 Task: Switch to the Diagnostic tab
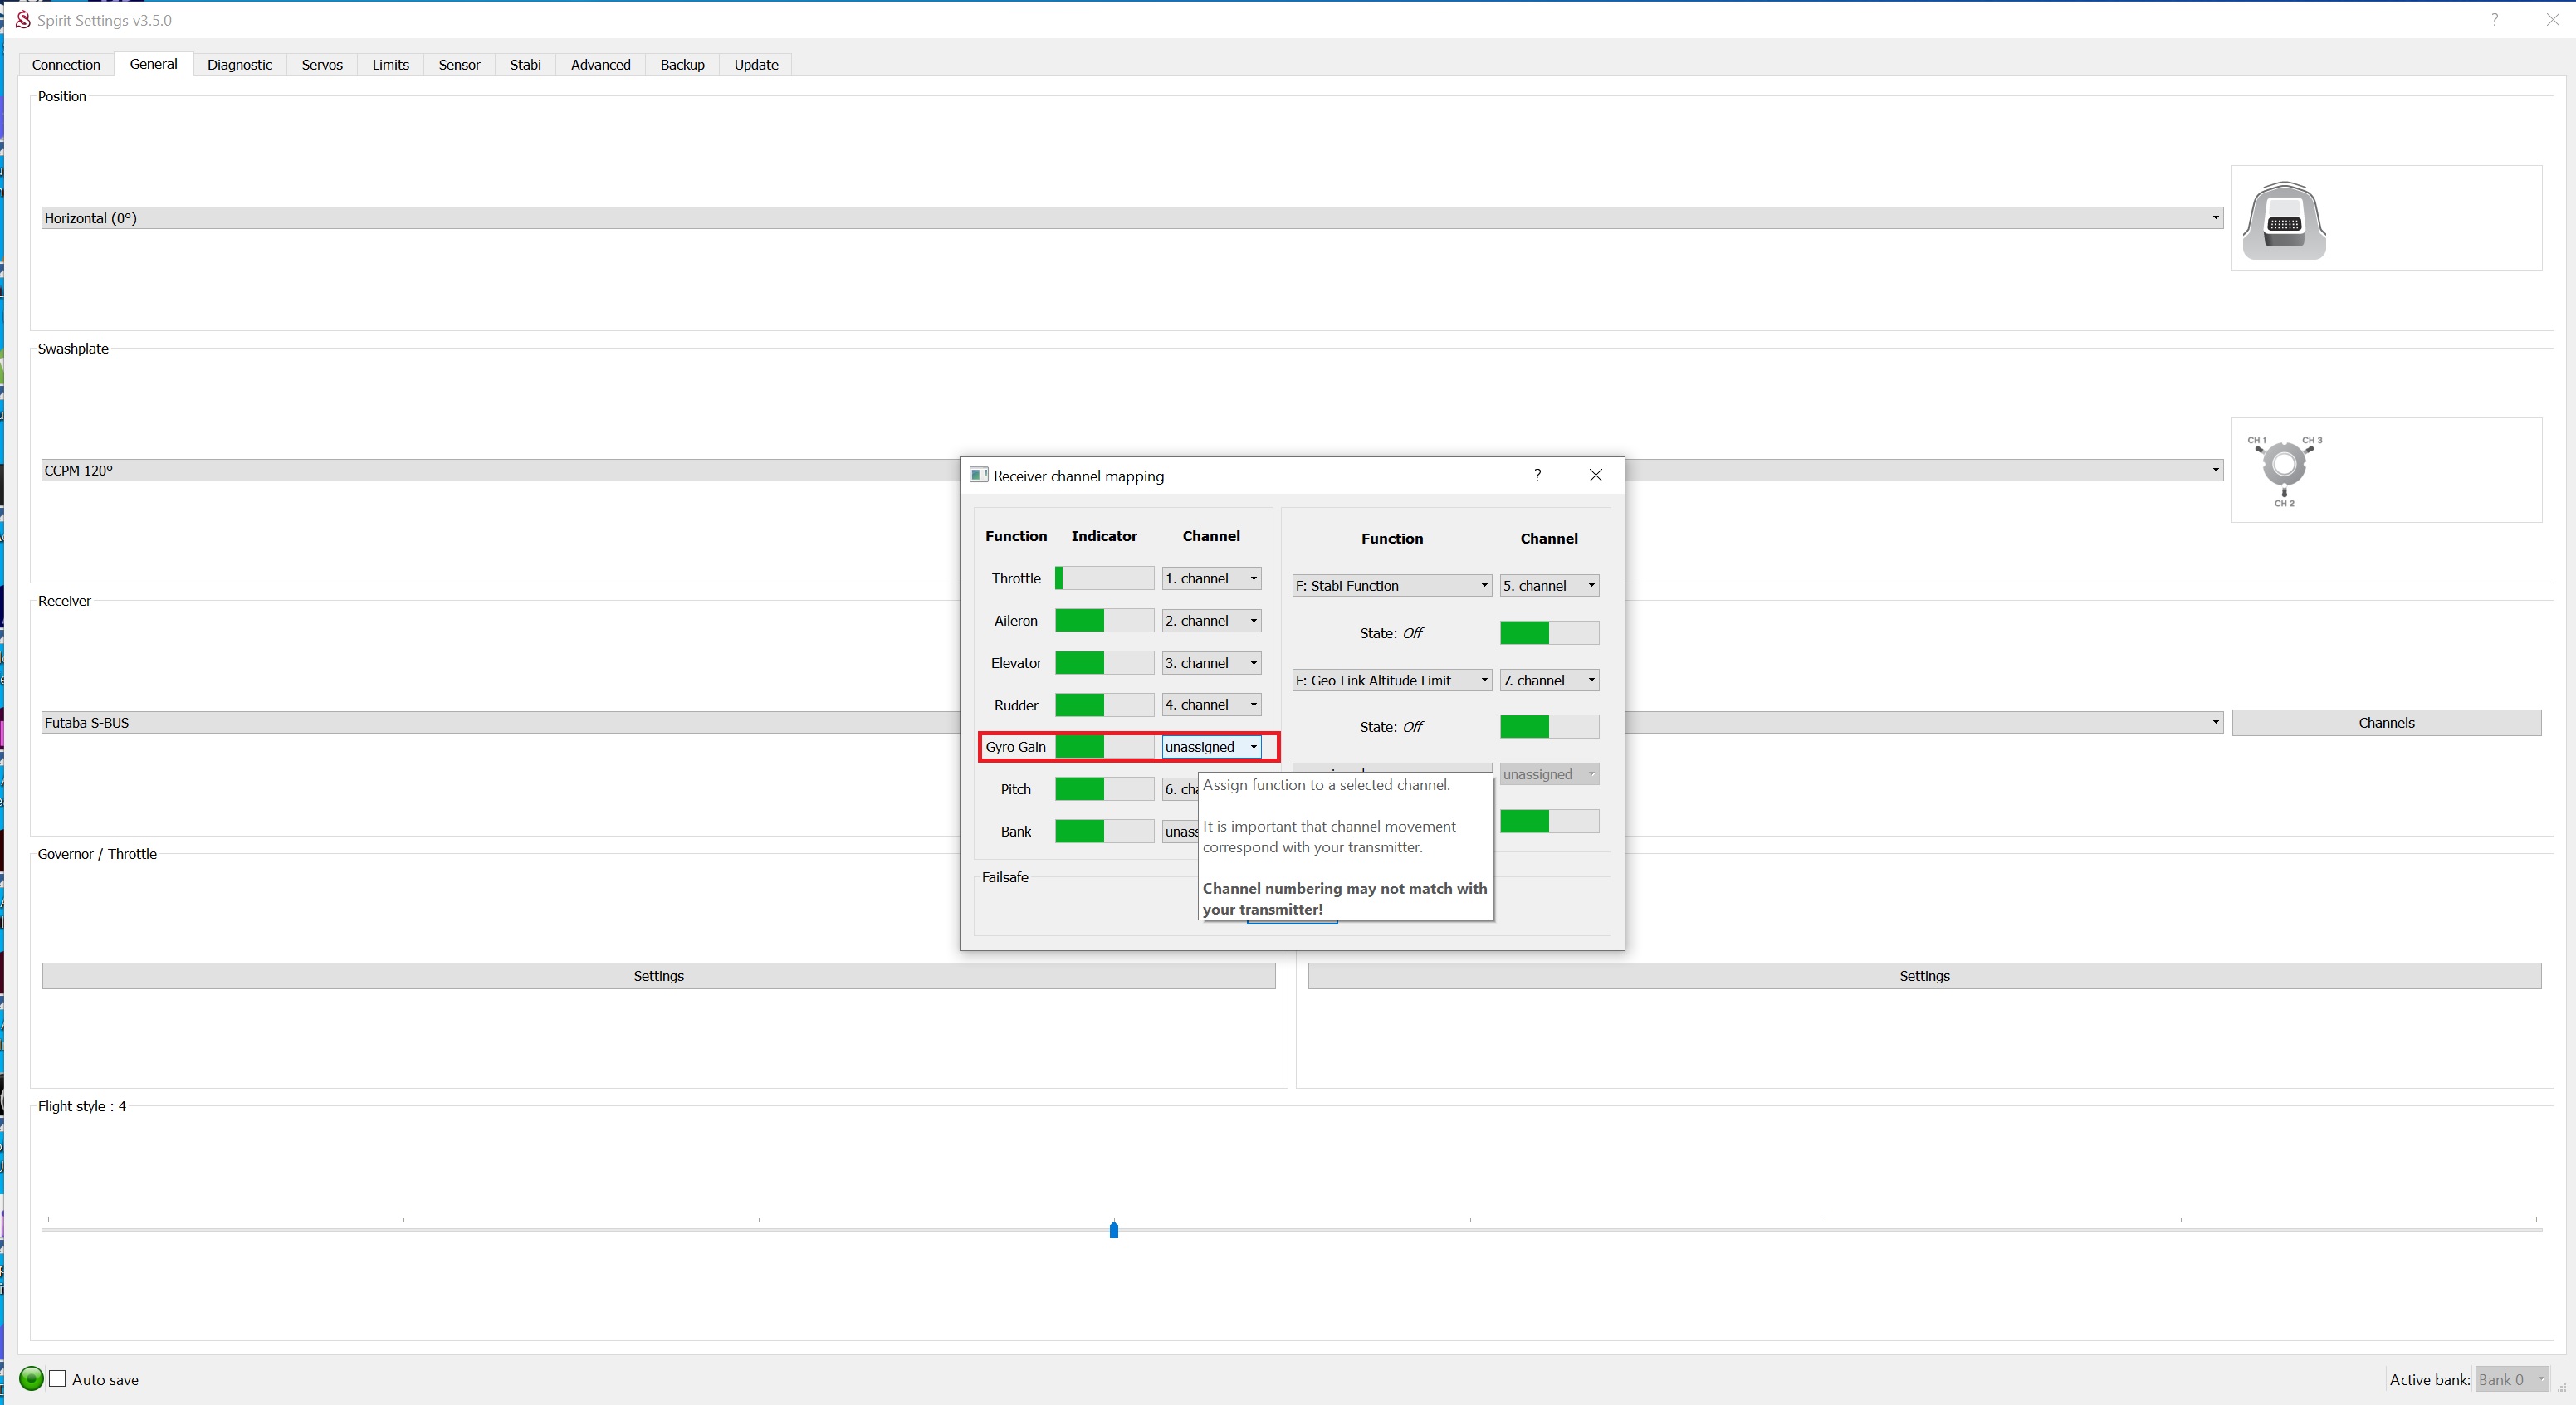[x=239, y=65]
